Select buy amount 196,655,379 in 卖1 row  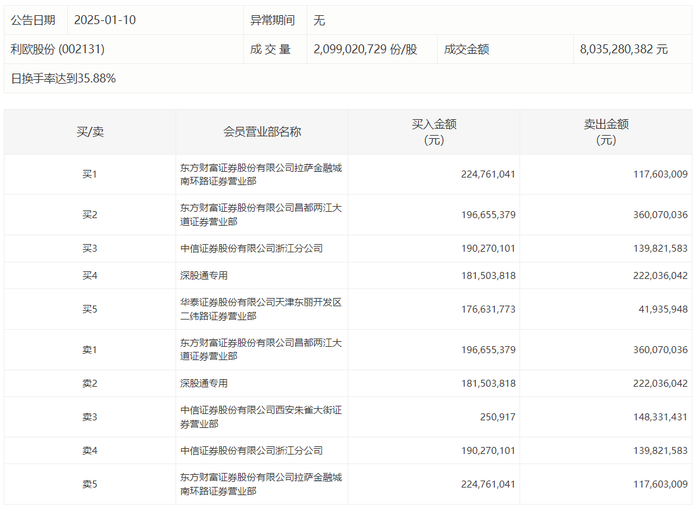[x=488, y=350]
